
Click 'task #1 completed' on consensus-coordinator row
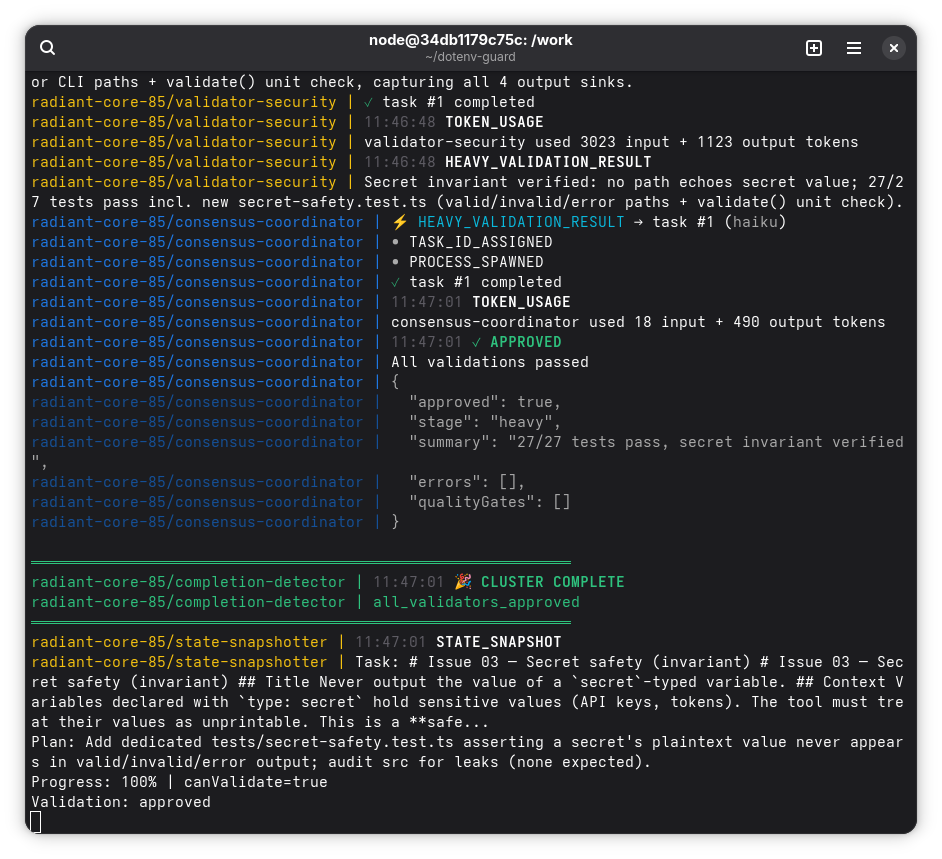[485, 282]
